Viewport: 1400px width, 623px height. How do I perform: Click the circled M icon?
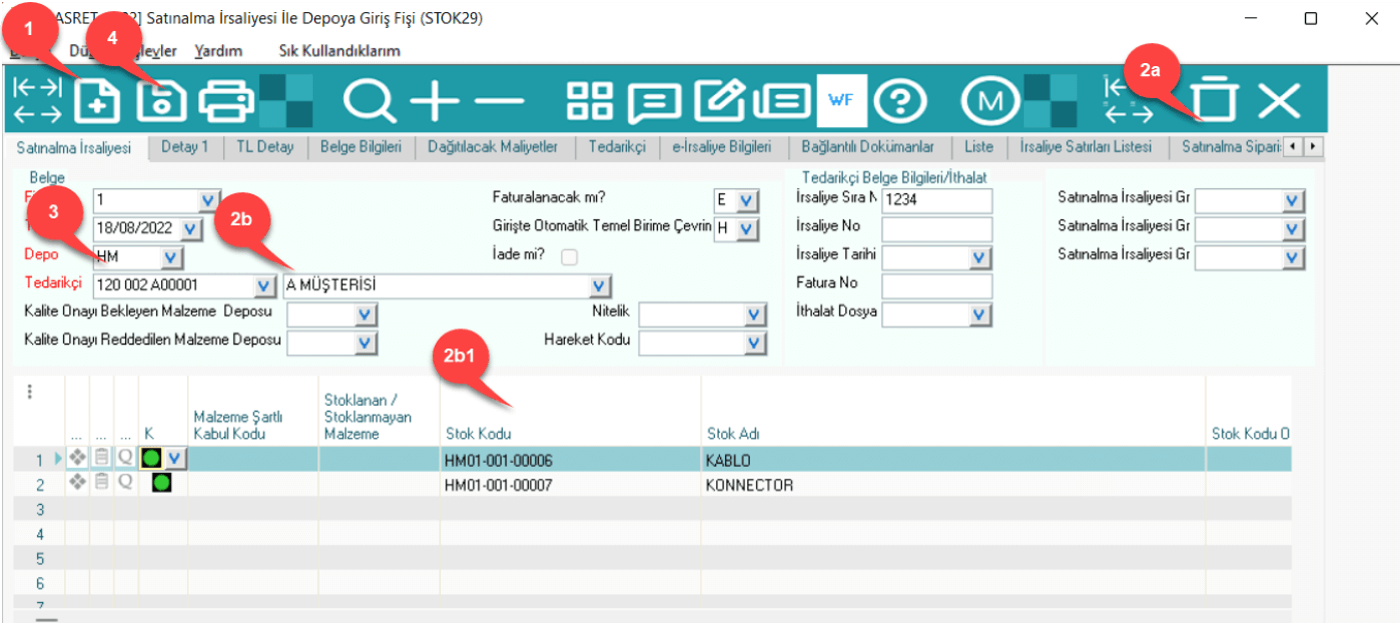(x=990, y=101)
